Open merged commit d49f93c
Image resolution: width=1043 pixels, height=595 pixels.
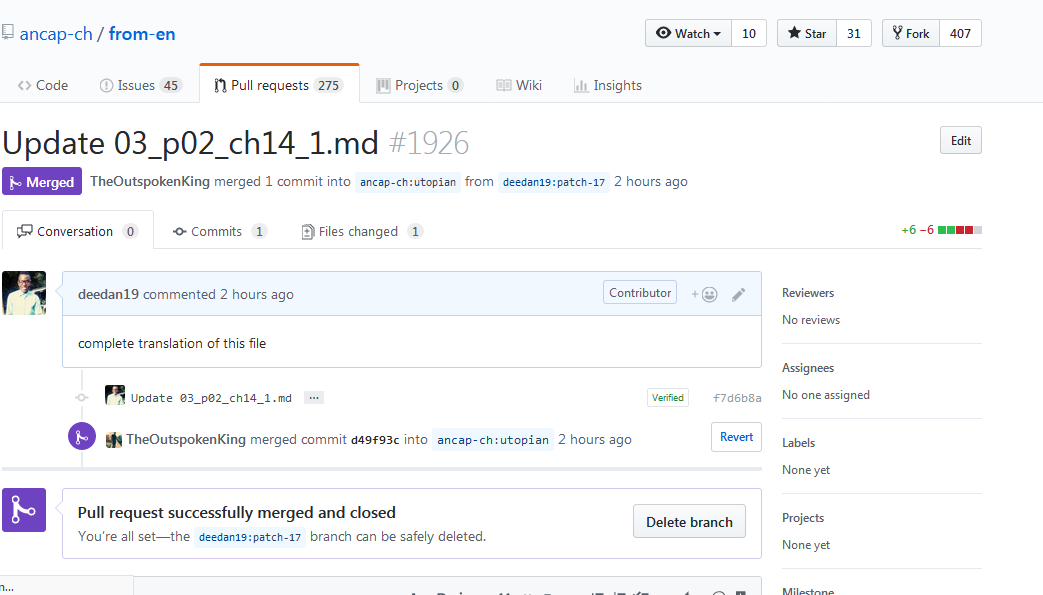point(375,440)
